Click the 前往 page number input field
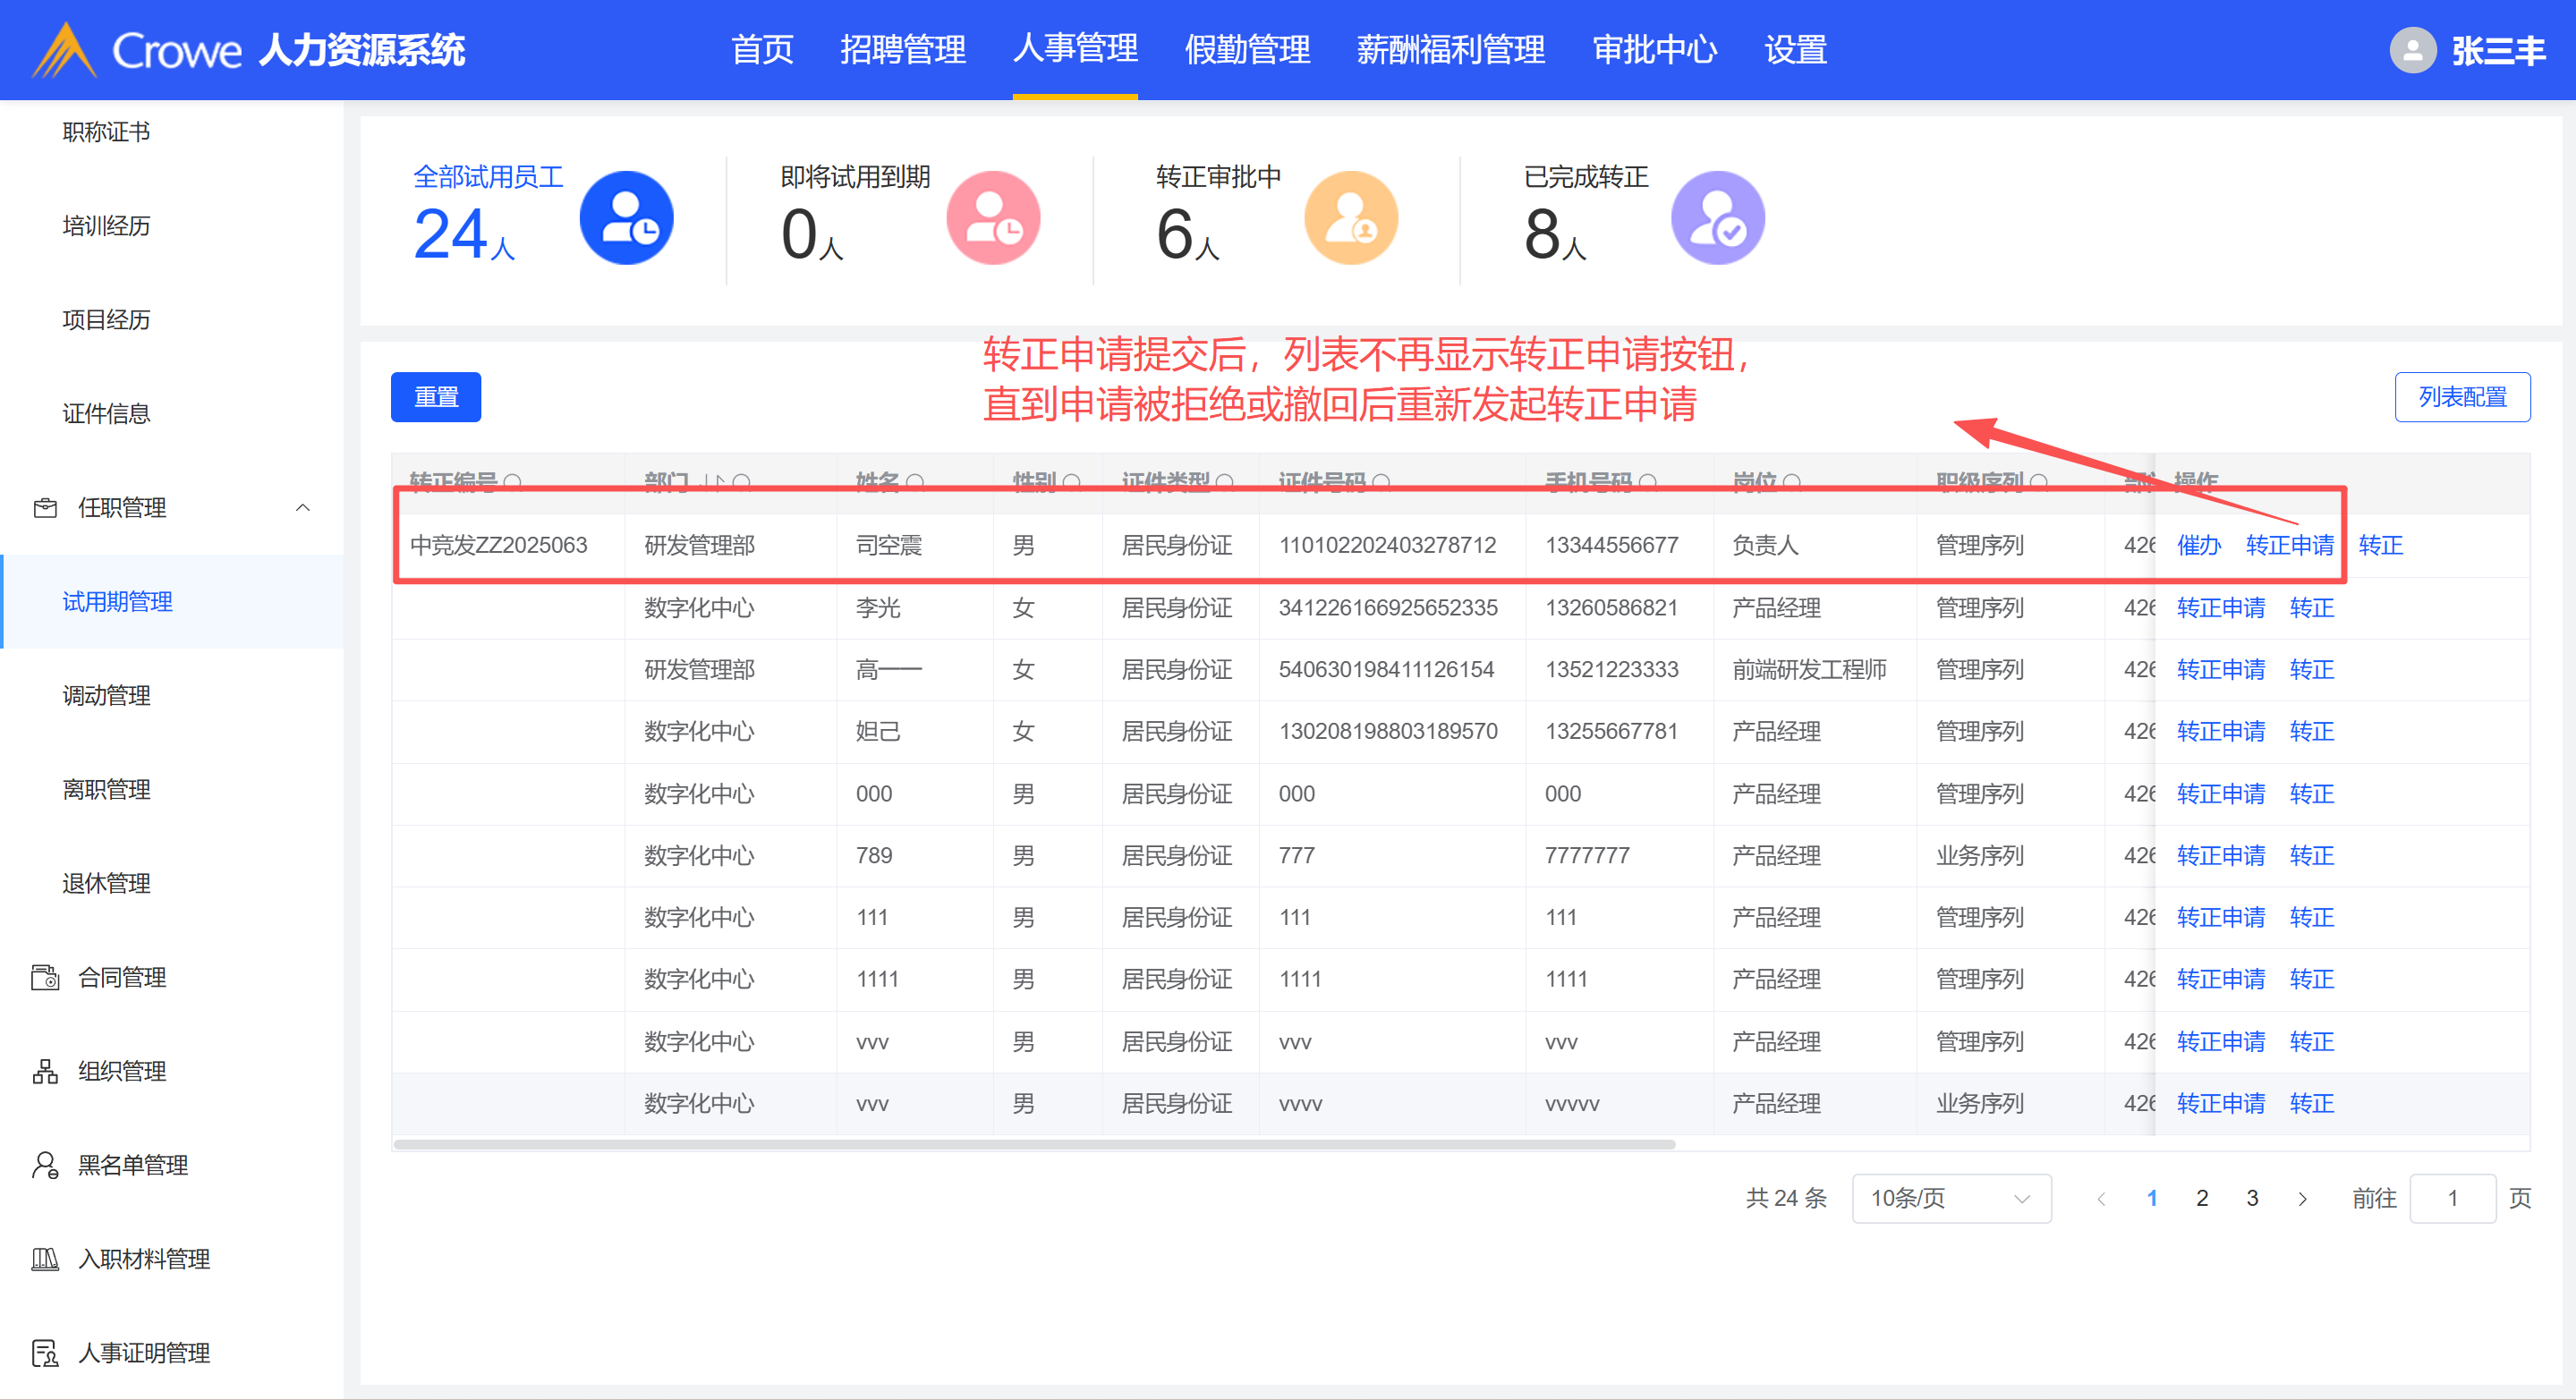Viewport: 2576px width, 1400px height. point(2452,1198)
